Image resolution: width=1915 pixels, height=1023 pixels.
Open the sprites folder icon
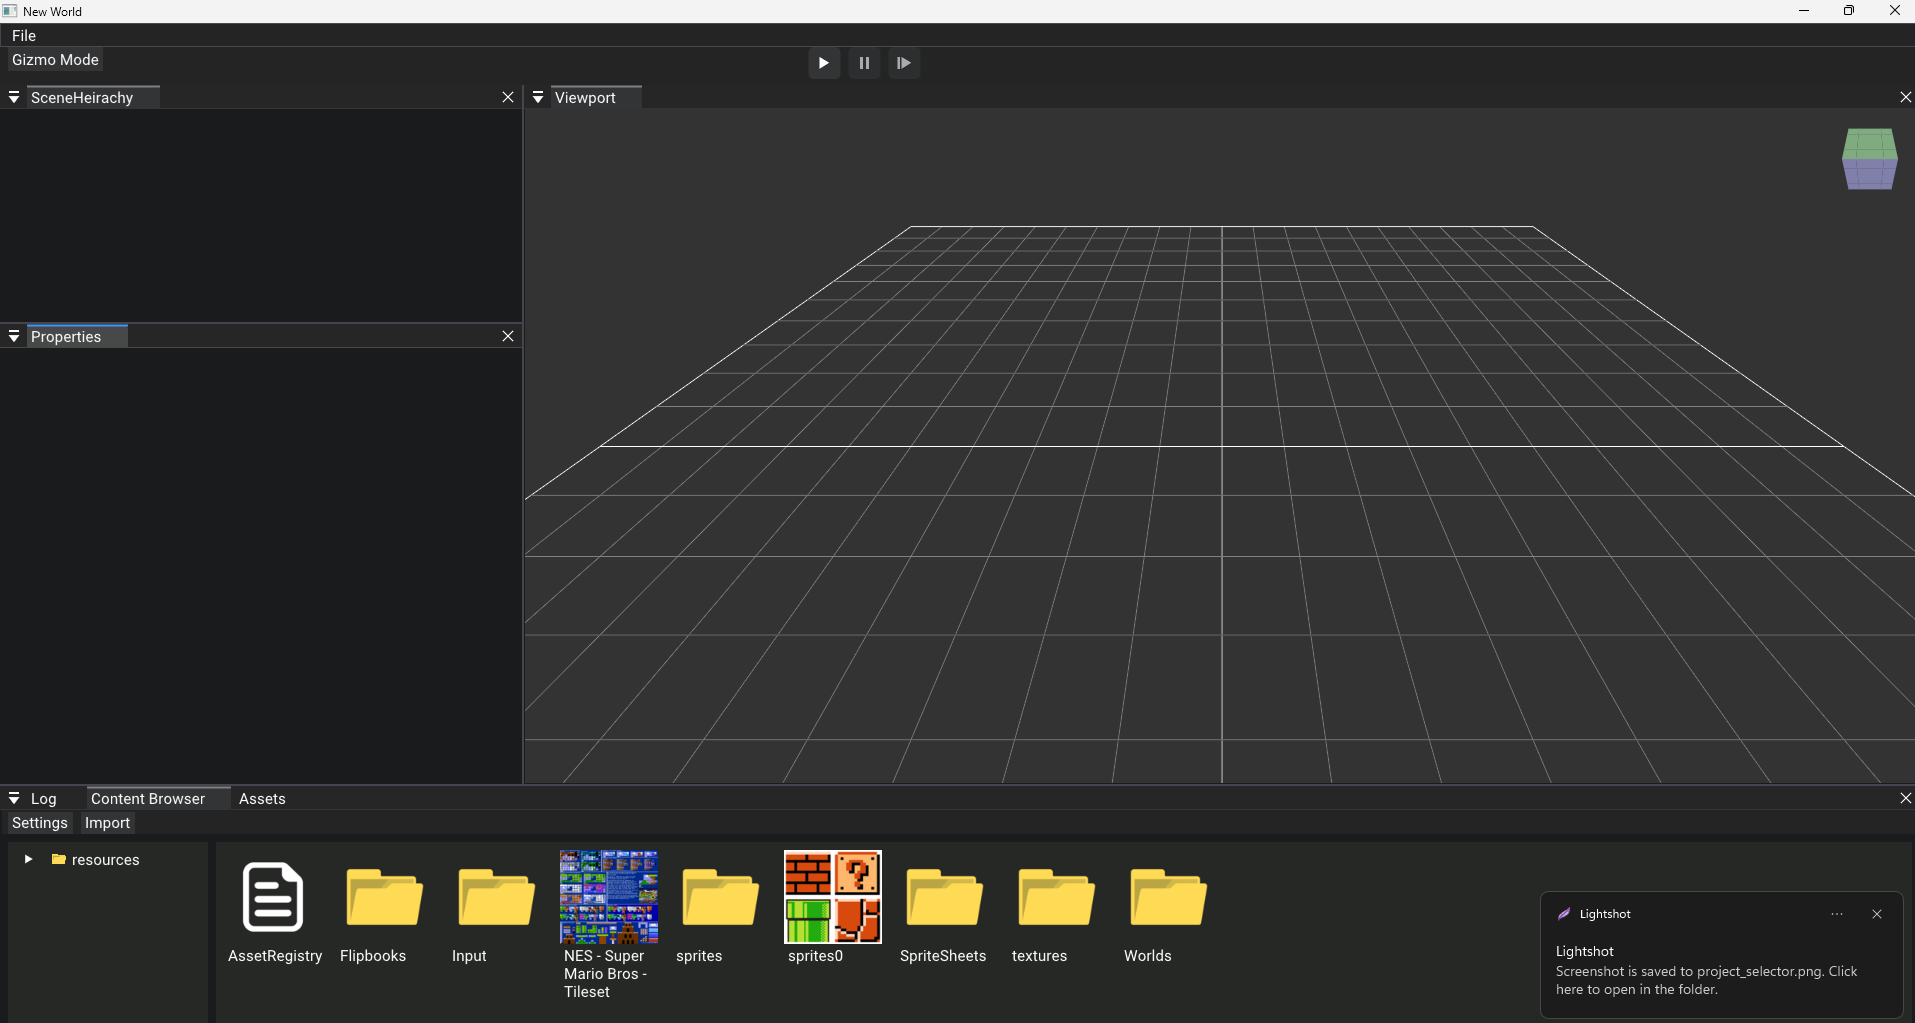click(720, 897)
